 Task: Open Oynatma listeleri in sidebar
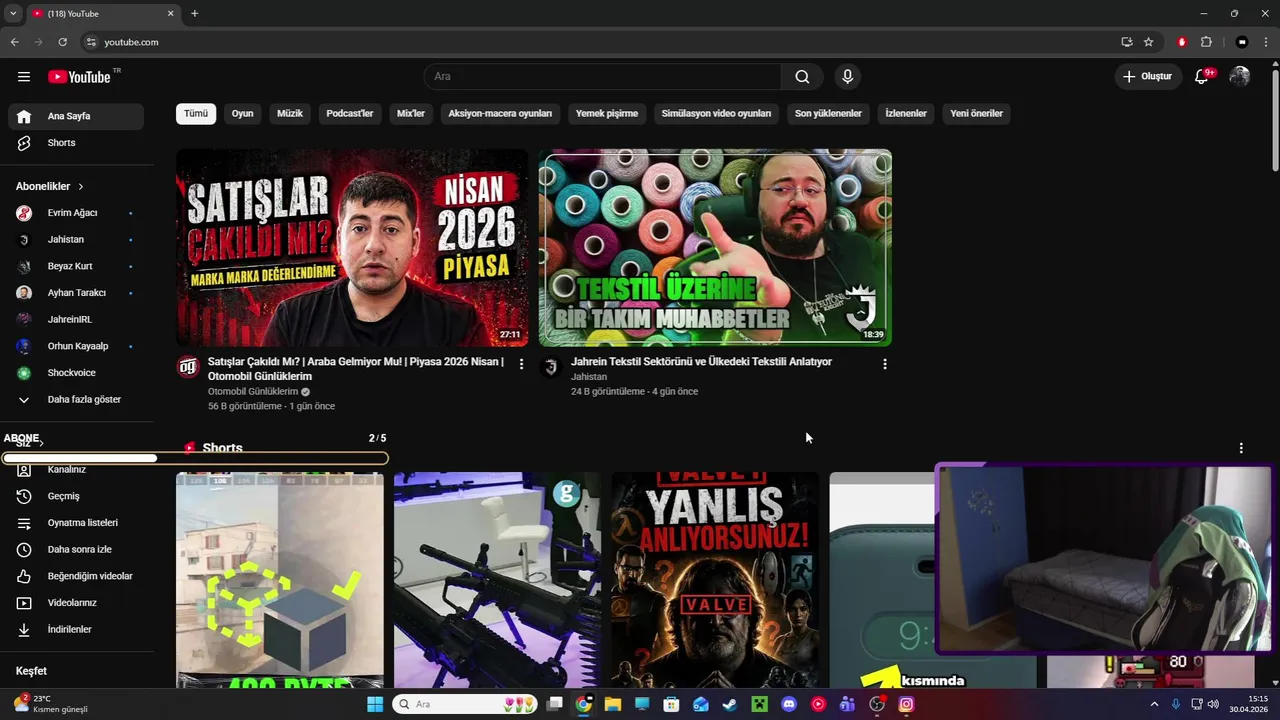pyautogui.click(x=76, y=523)
